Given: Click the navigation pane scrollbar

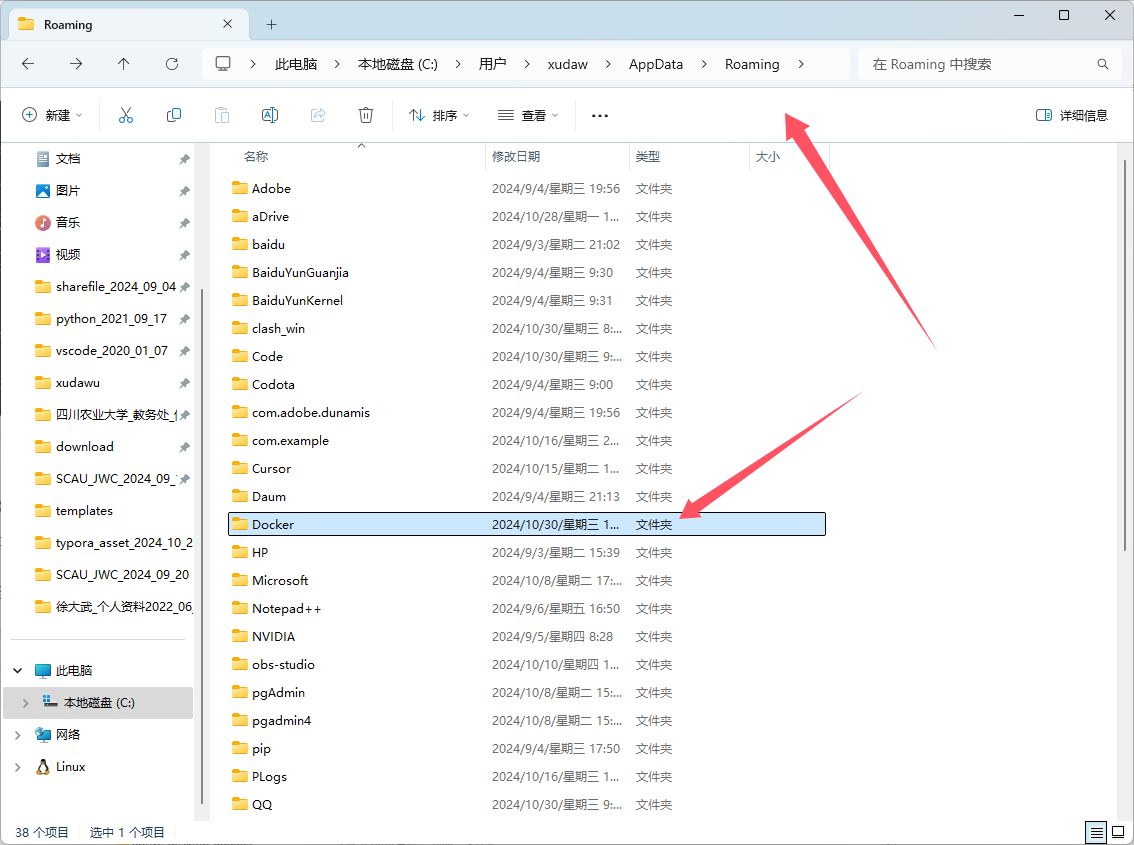Looking at the screenshot, I should coord(202,546).
